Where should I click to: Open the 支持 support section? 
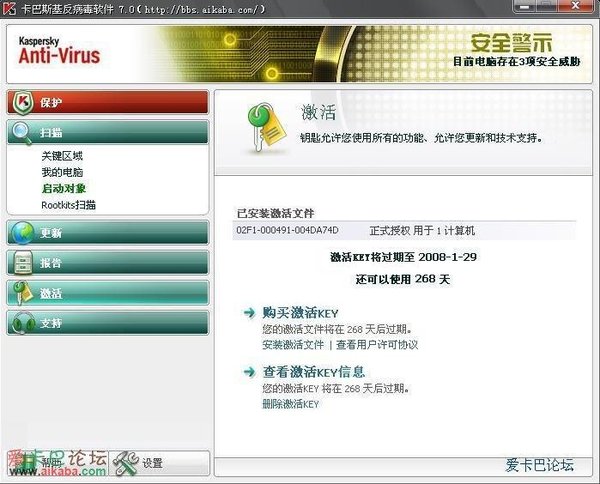click(x=108, y=323)
